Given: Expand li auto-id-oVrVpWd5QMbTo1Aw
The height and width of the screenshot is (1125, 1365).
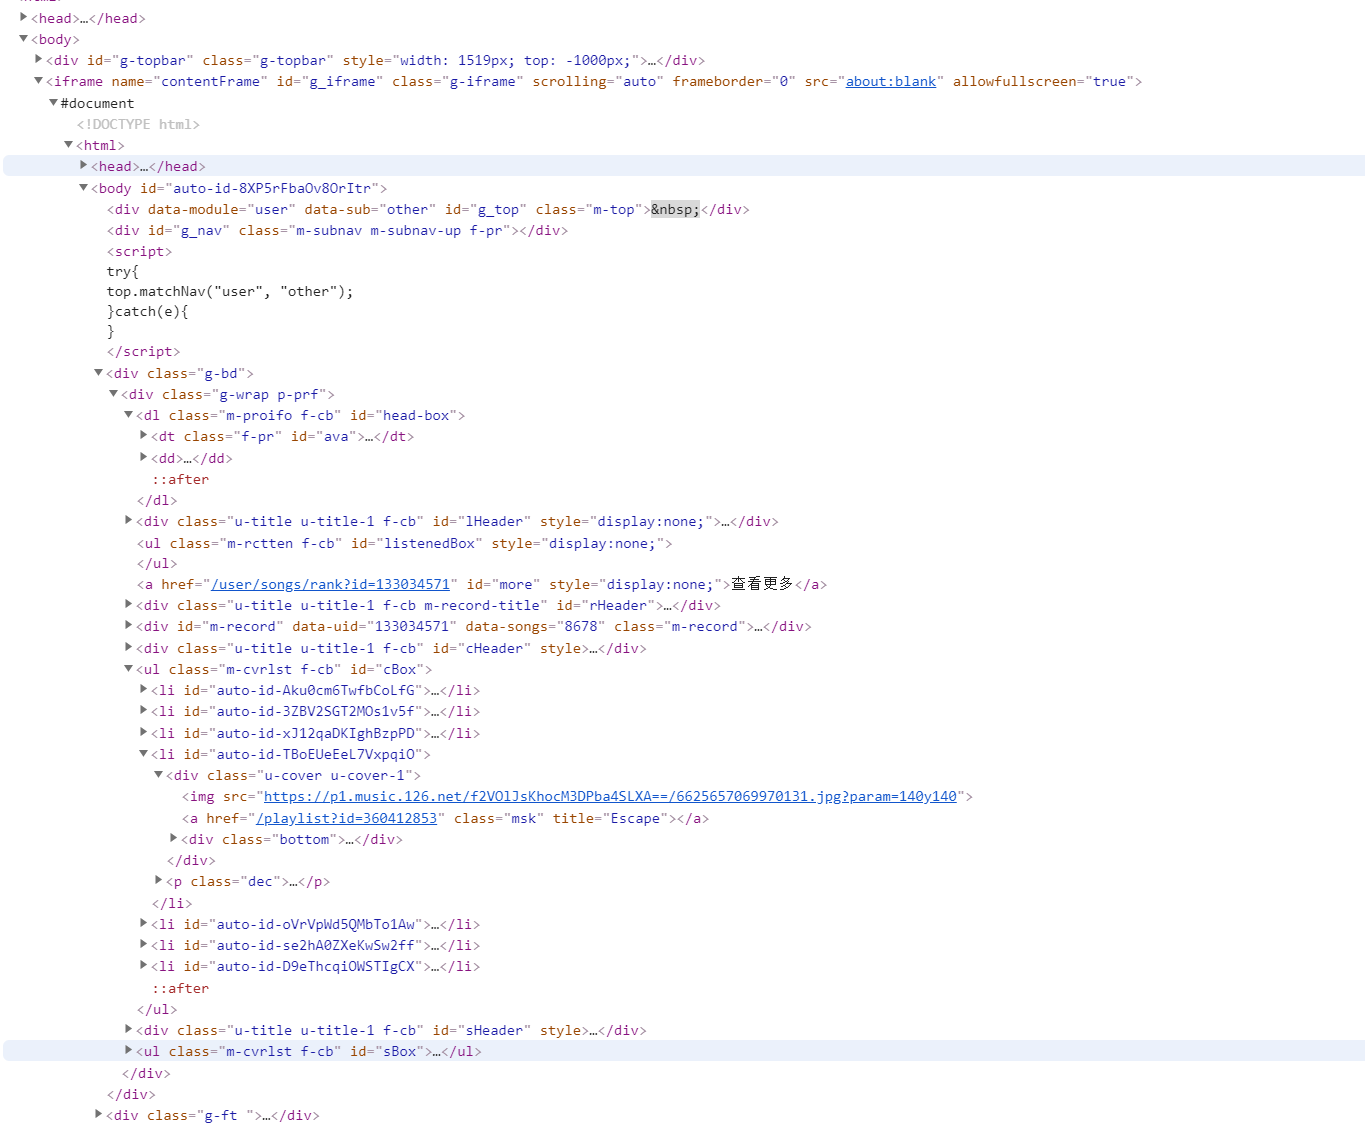Looking at the screenshot, I should tap(144, 923).
